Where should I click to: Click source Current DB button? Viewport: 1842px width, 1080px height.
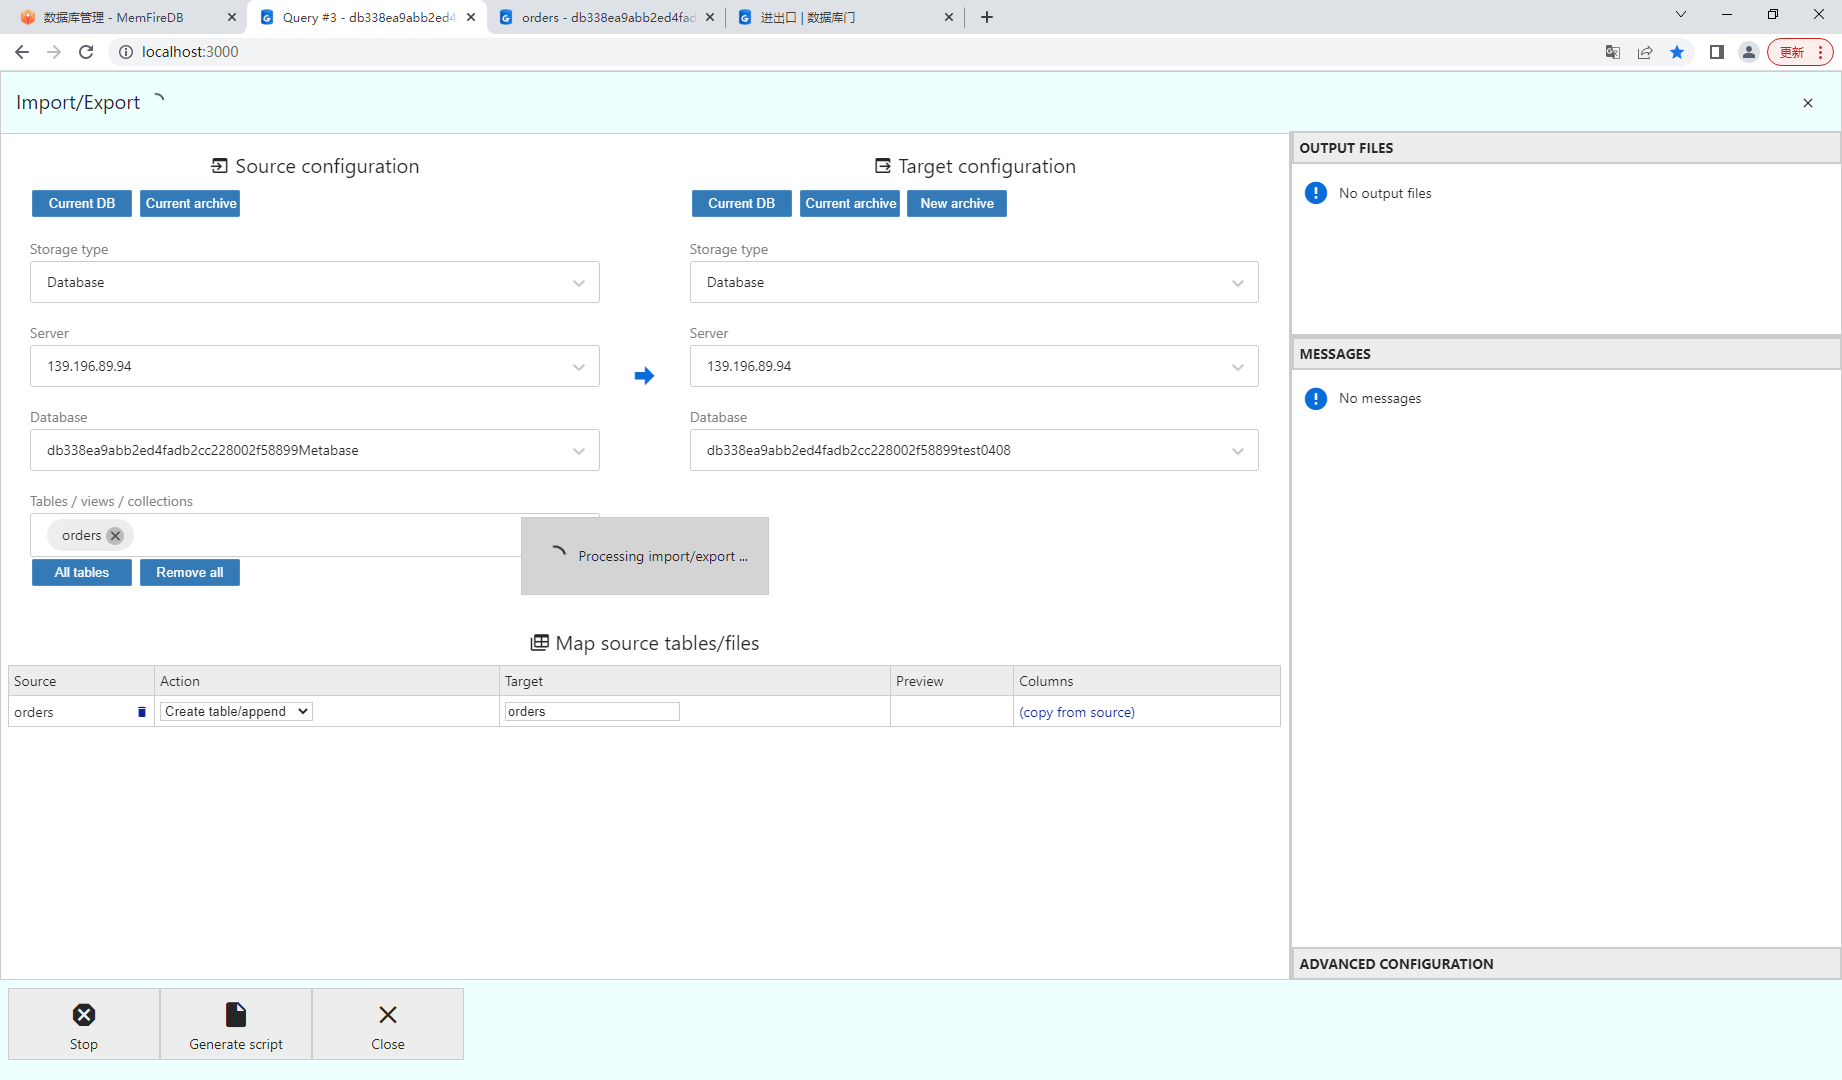click(x=82, y=203)
